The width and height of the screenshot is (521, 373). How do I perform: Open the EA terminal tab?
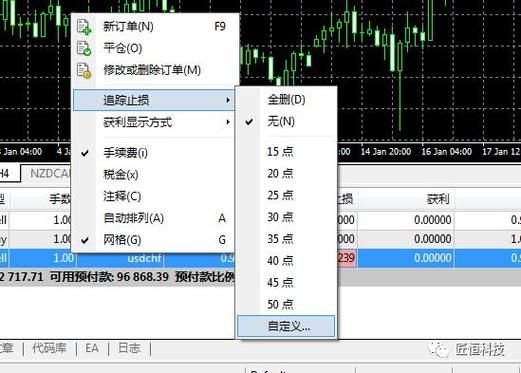click(x=92, y=348)
